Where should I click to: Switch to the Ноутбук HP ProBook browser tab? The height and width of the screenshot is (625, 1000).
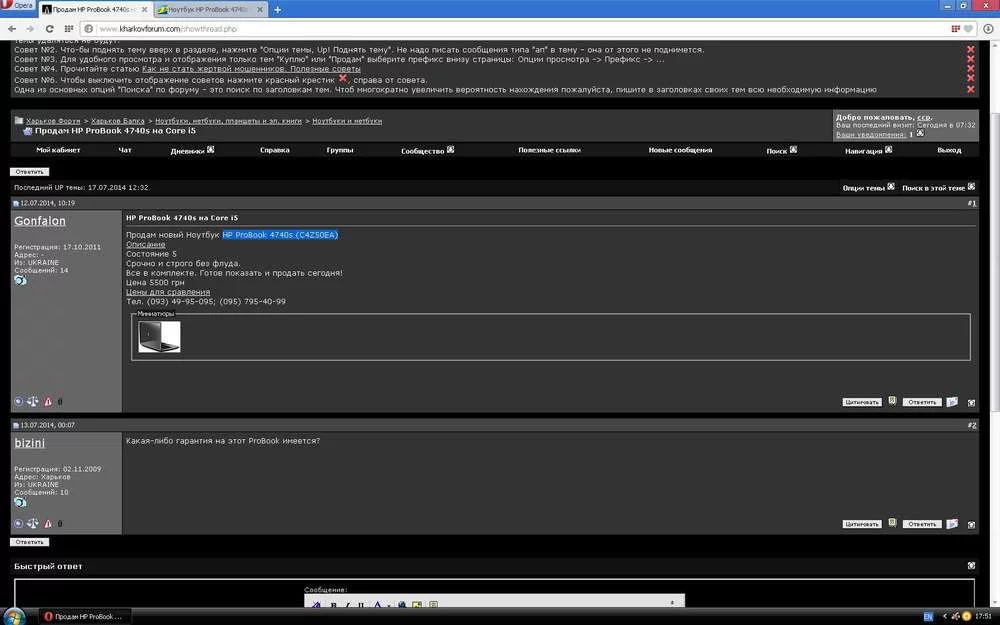[x=209, y=10]
